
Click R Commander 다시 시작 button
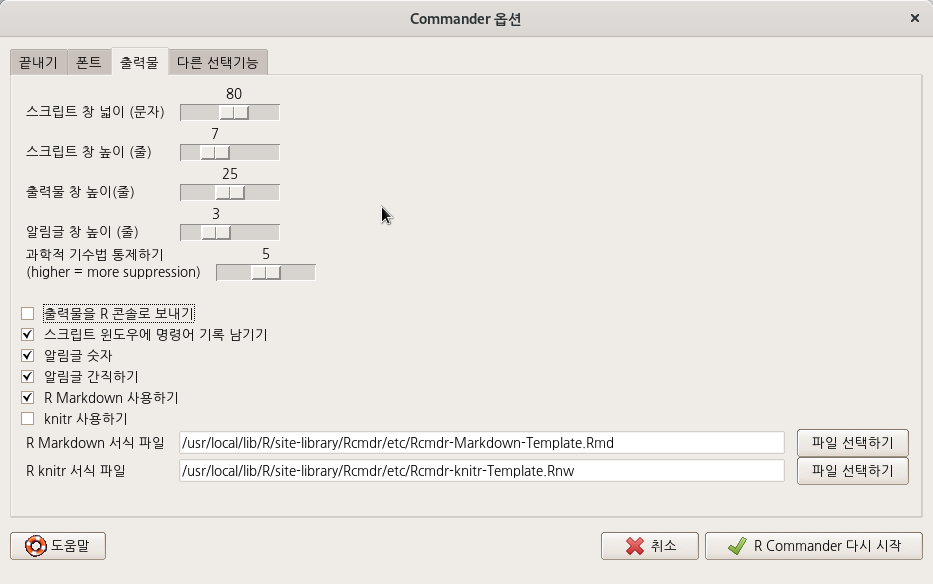(814, 546)
